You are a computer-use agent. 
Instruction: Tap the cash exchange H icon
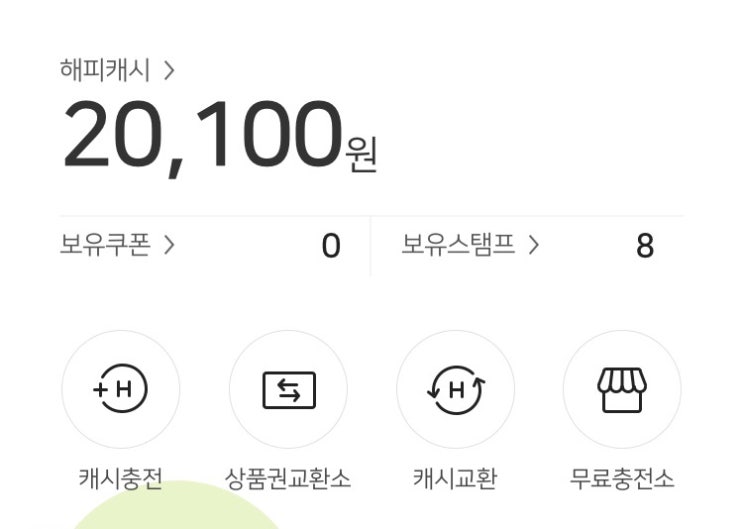click(x=455, y=389)
